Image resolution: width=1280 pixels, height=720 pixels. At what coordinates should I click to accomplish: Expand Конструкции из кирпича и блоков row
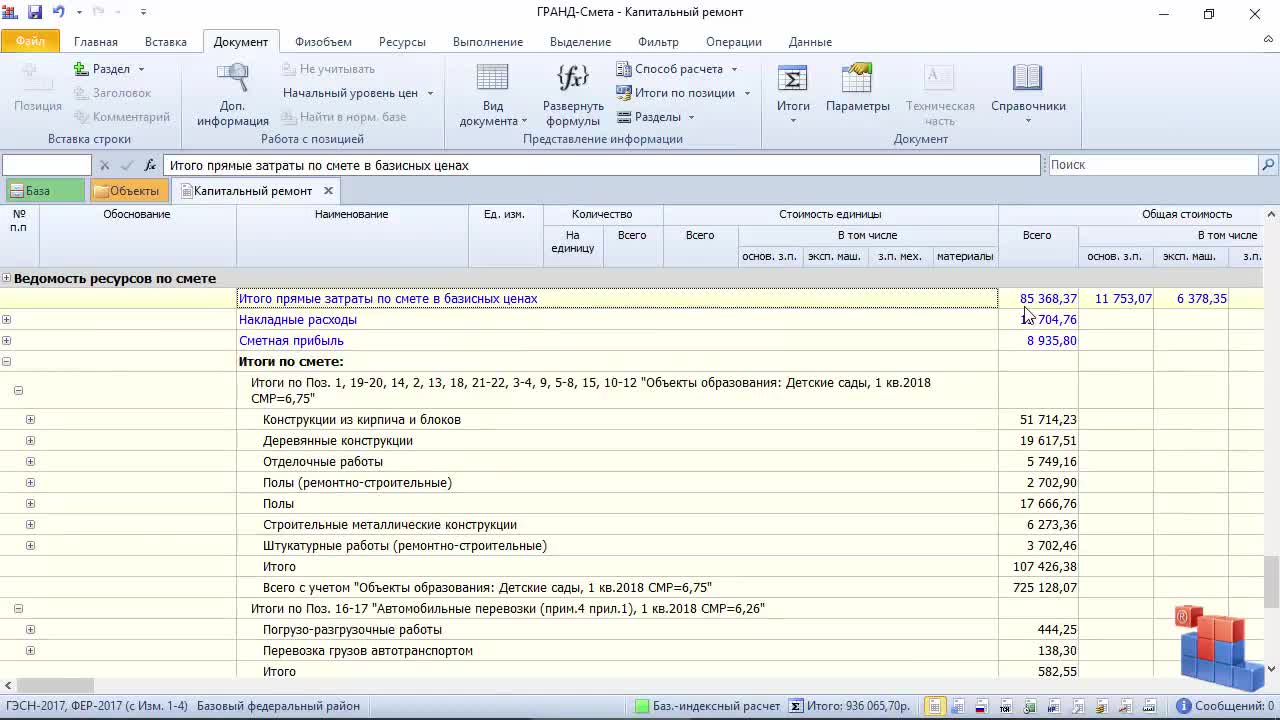(x=30, y=420)
